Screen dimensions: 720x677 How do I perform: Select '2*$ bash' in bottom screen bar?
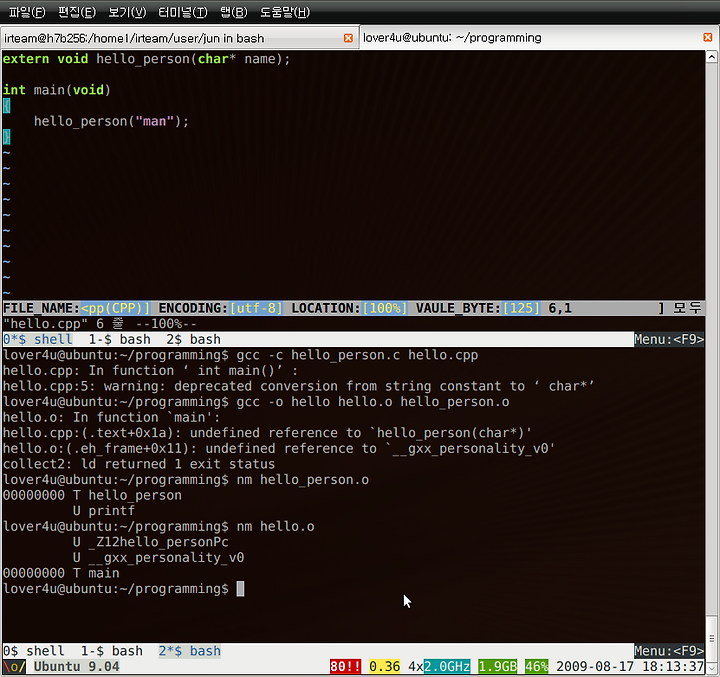tap(190, 651)
